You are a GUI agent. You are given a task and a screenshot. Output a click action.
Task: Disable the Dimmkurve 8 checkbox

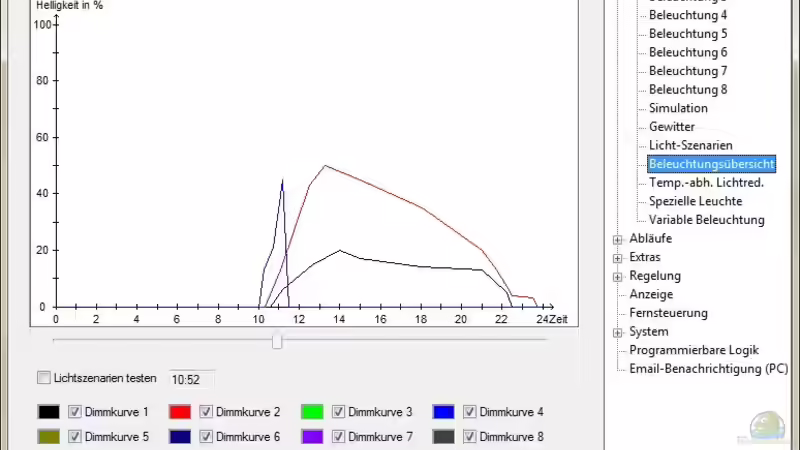(470, 437)
